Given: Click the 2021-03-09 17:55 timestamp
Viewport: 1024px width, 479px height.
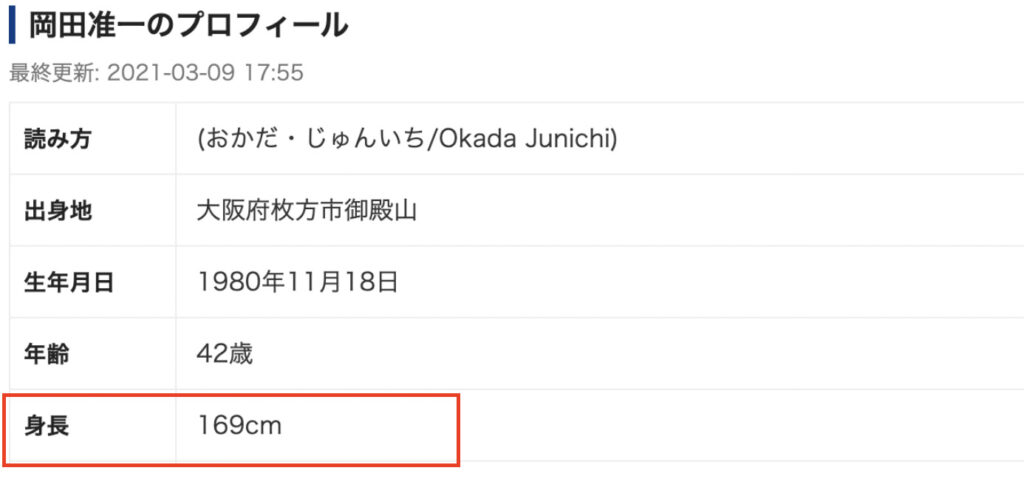Looking at the screenshot, I should click(205, 73).
